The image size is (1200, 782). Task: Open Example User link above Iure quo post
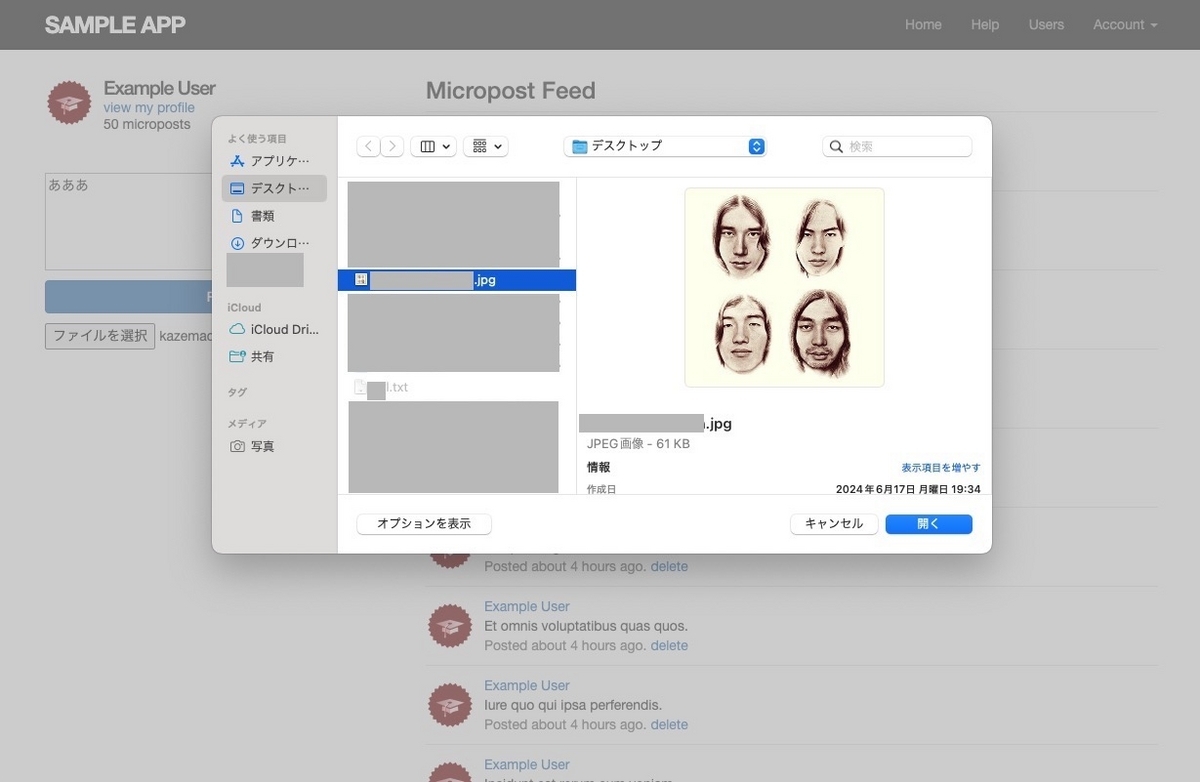(527, 685)
